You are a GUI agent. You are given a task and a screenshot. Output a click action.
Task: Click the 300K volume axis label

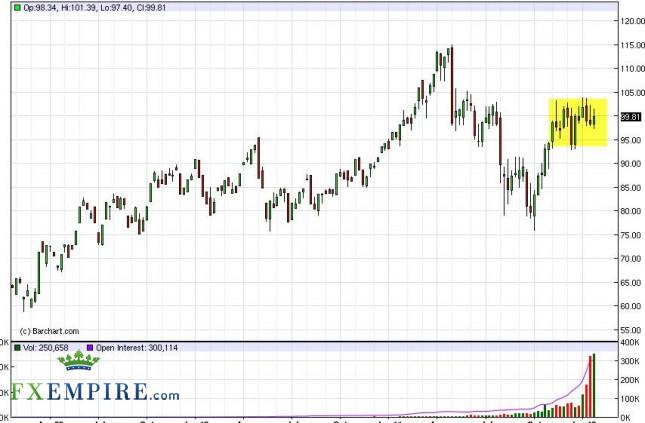[x=630, y=361]
